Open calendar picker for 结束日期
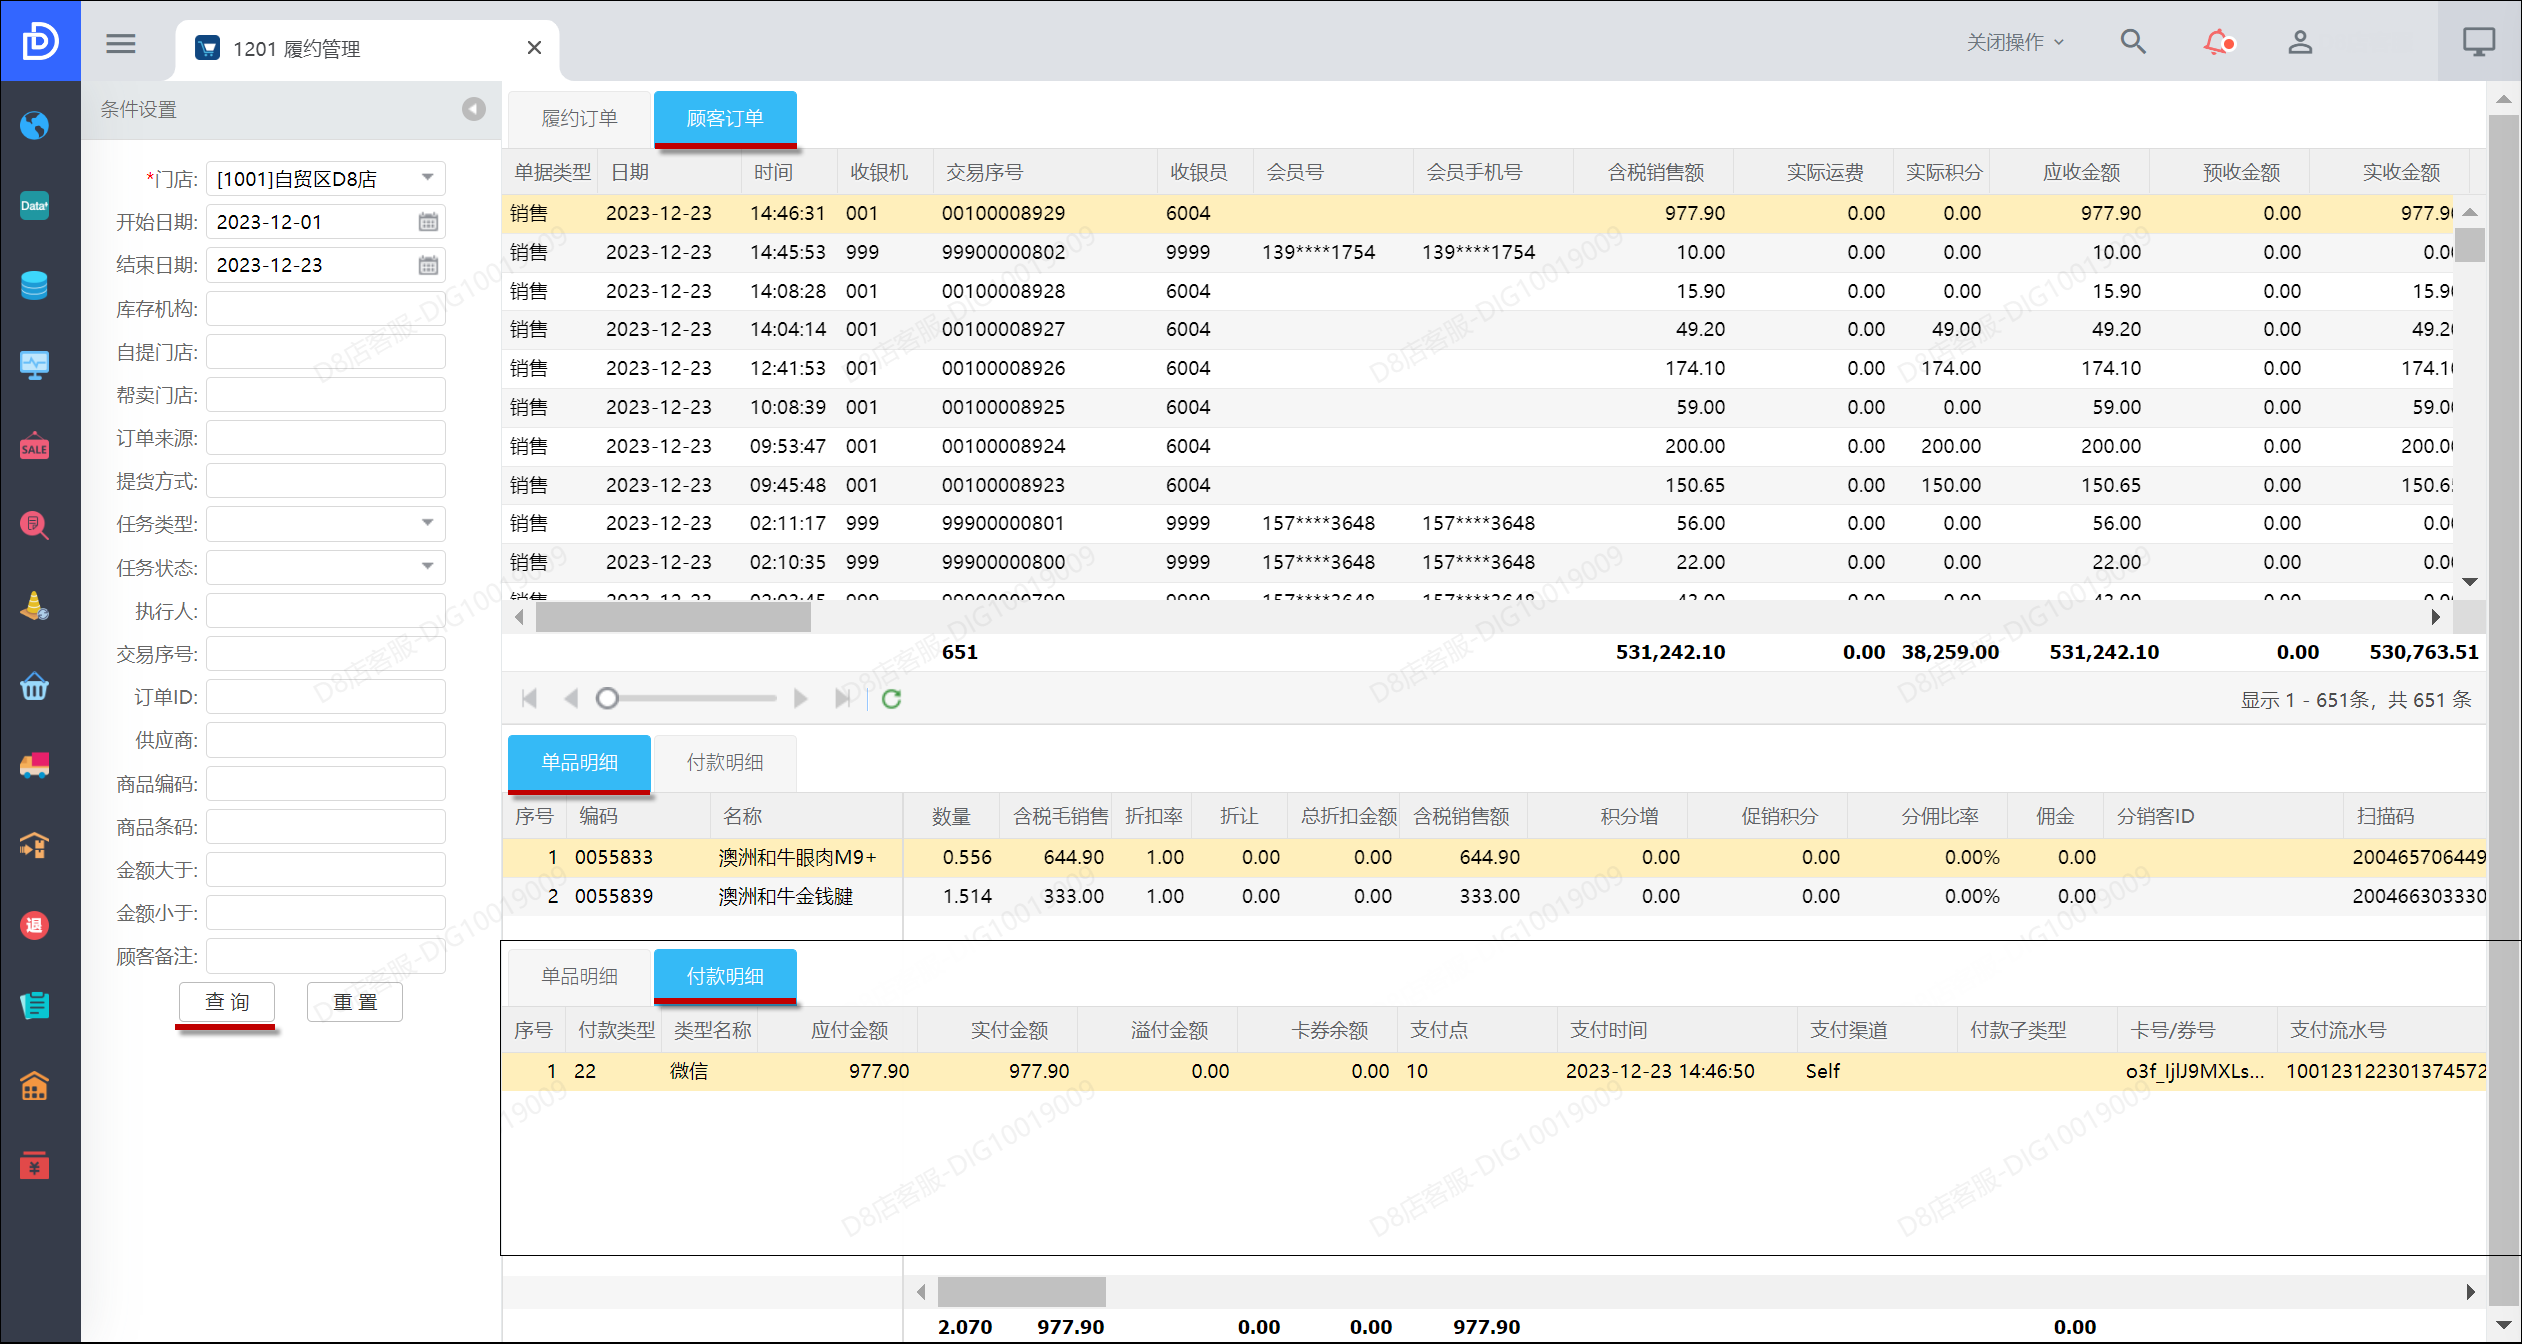This screenshot has height=1344, width=2522. 428,265
